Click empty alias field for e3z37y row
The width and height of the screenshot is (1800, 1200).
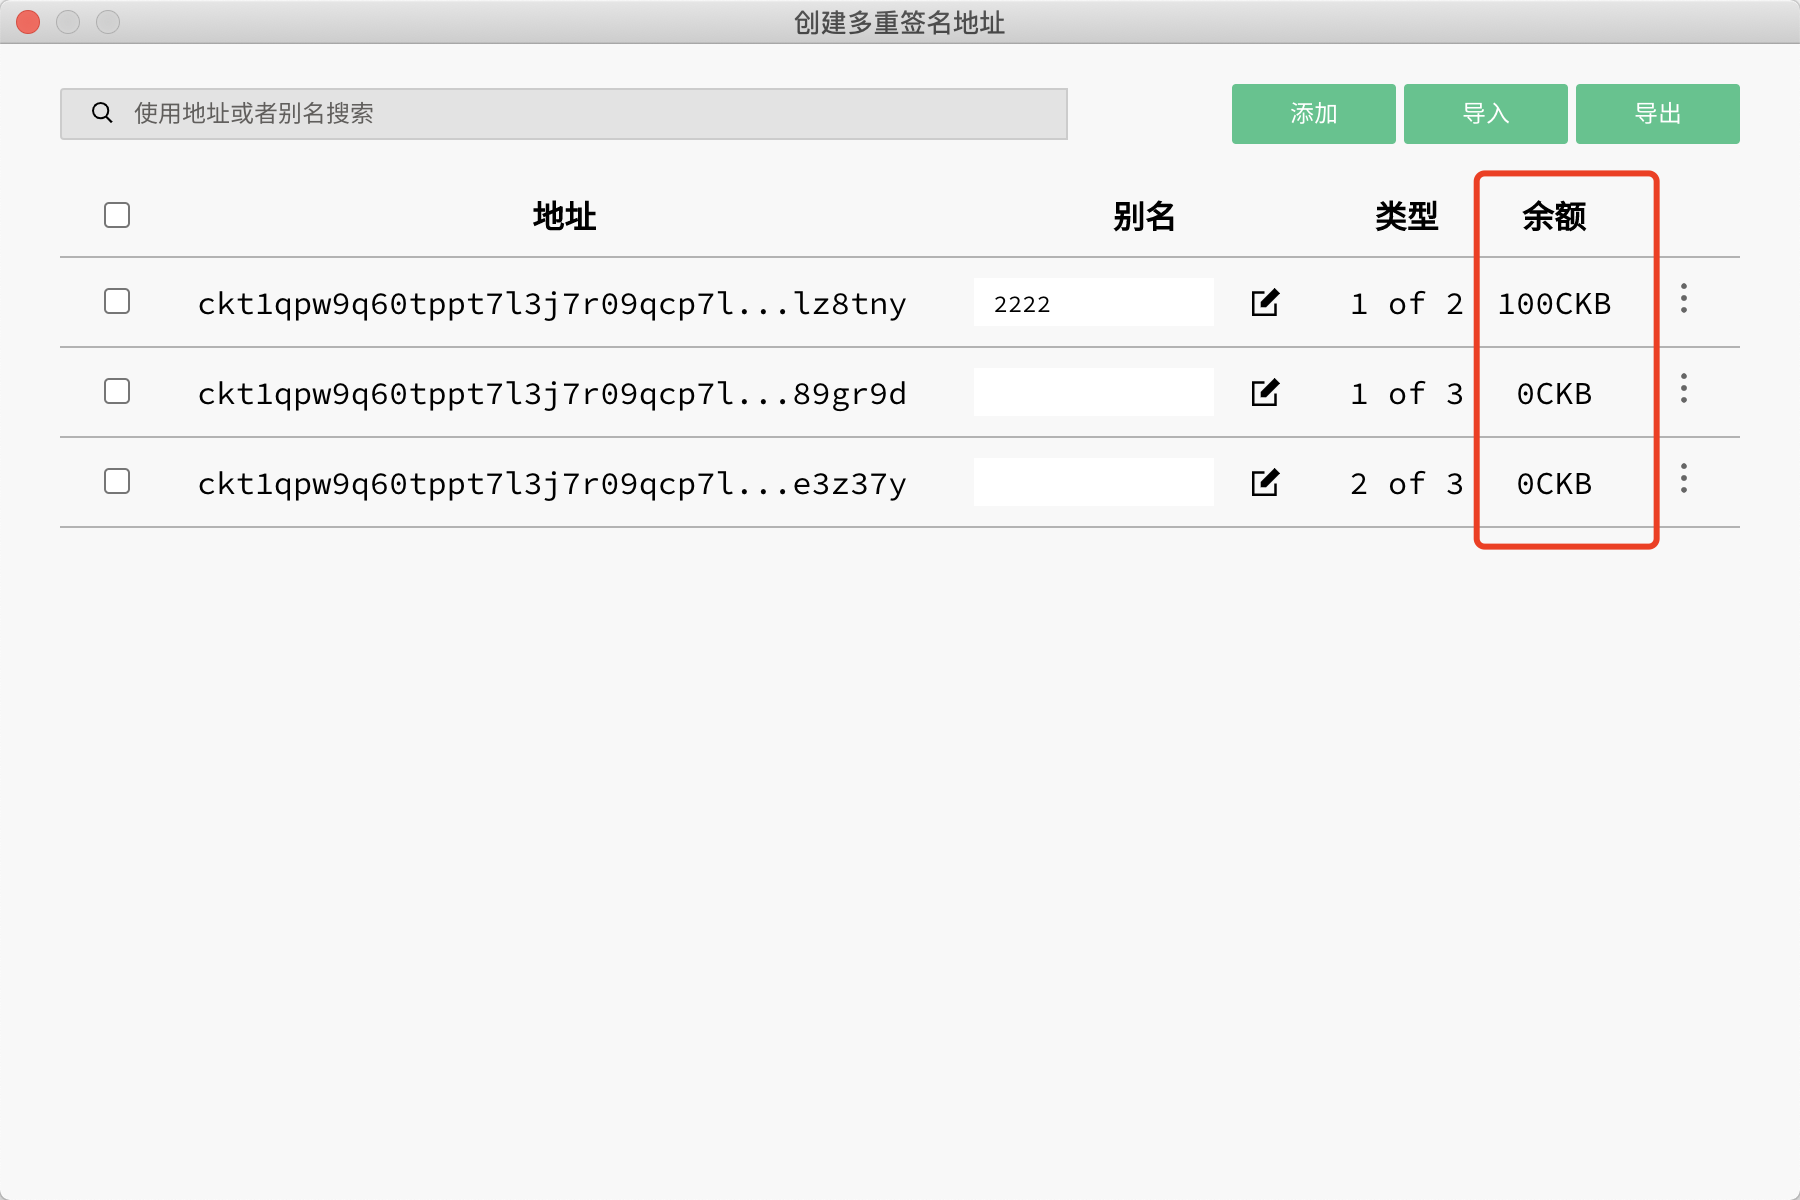point(1094,482)
